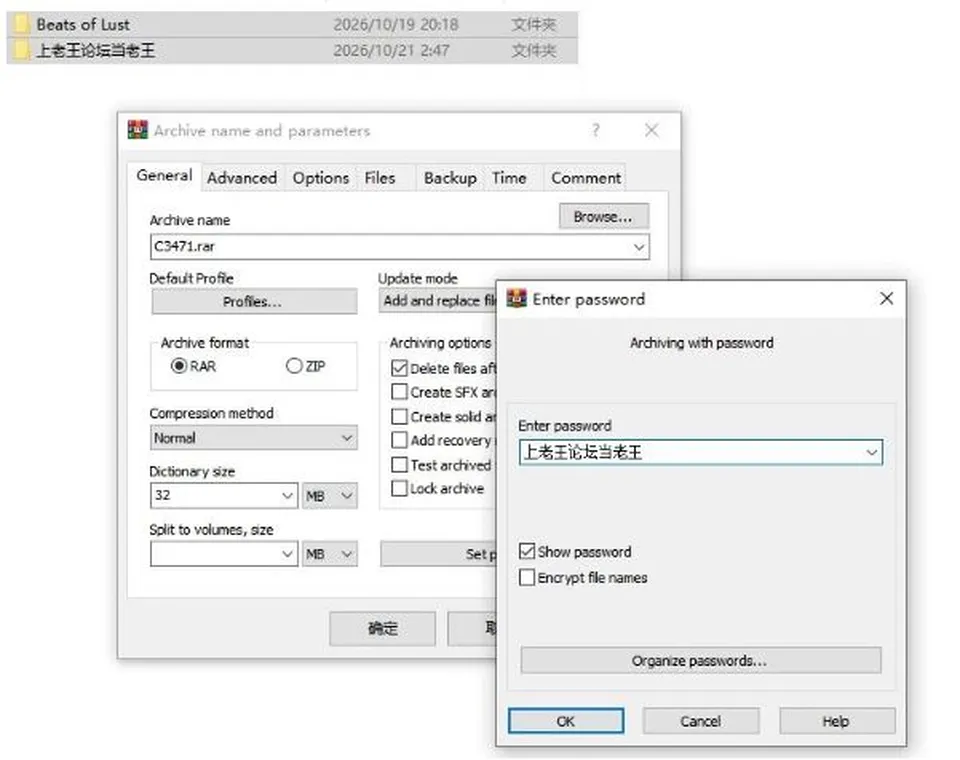
Task: Expand the Enter password history dropdown arrow
Action: point(871,453)
